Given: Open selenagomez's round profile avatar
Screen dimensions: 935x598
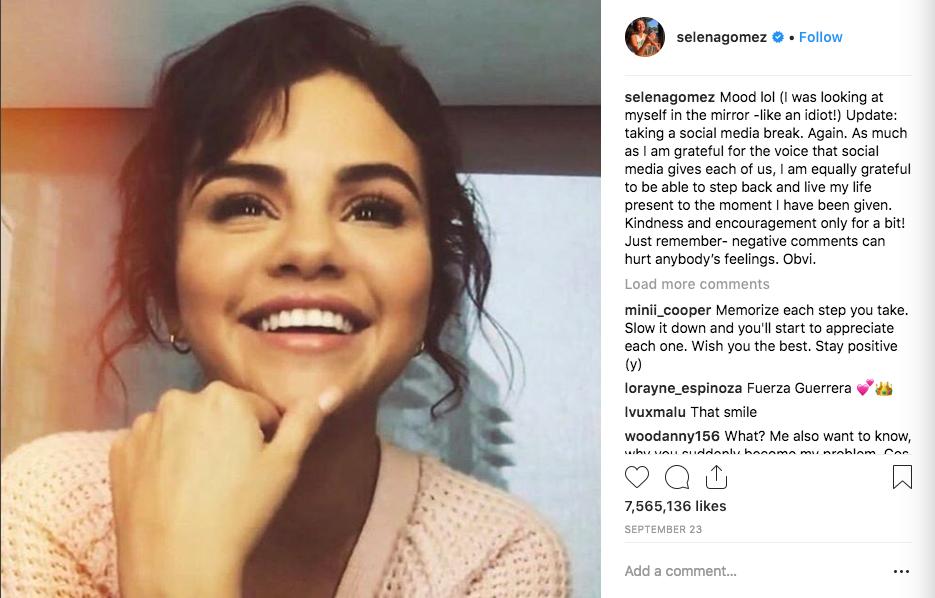Looking at the screenshot, I should (x=645, y=37).
